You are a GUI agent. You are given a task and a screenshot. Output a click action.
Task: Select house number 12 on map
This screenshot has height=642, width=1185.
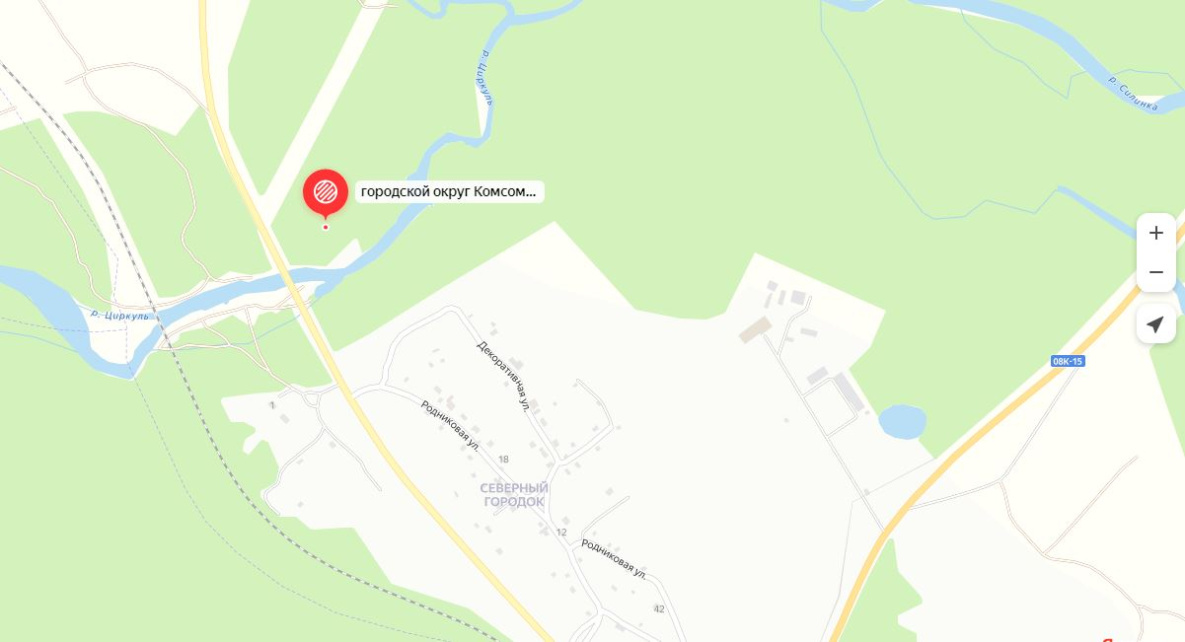point(562,532)
